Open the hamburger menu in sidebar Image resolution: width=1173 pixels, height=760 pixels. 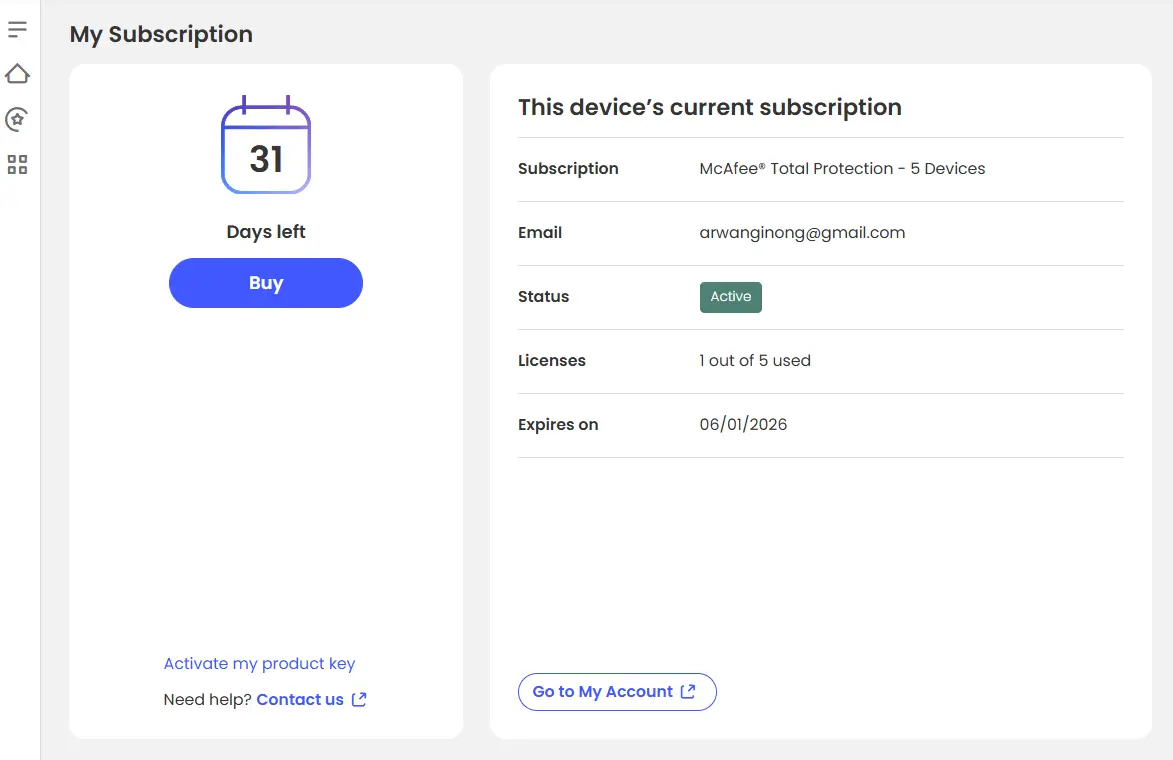click(x=17, y=30)
